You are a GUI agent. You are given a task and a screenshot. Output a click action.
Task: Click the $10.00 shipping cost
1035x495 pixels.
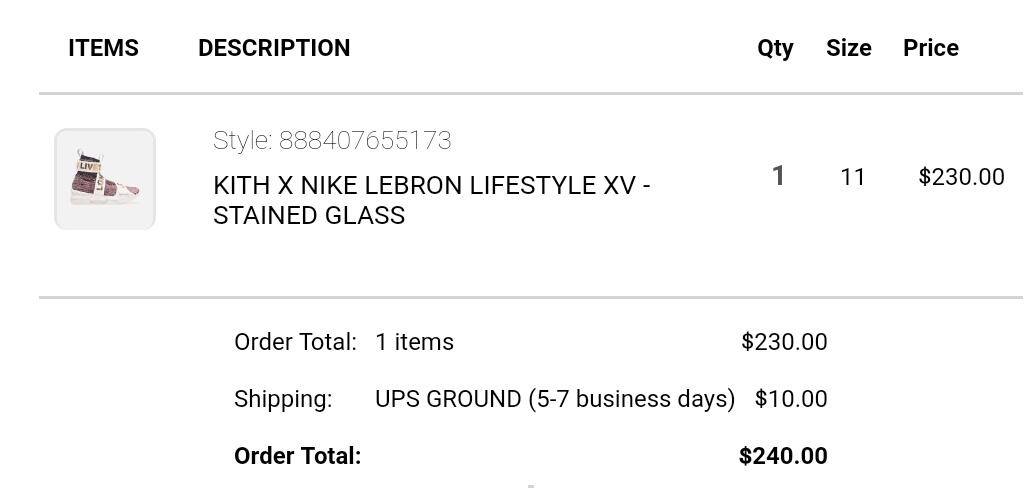(791, 399)
